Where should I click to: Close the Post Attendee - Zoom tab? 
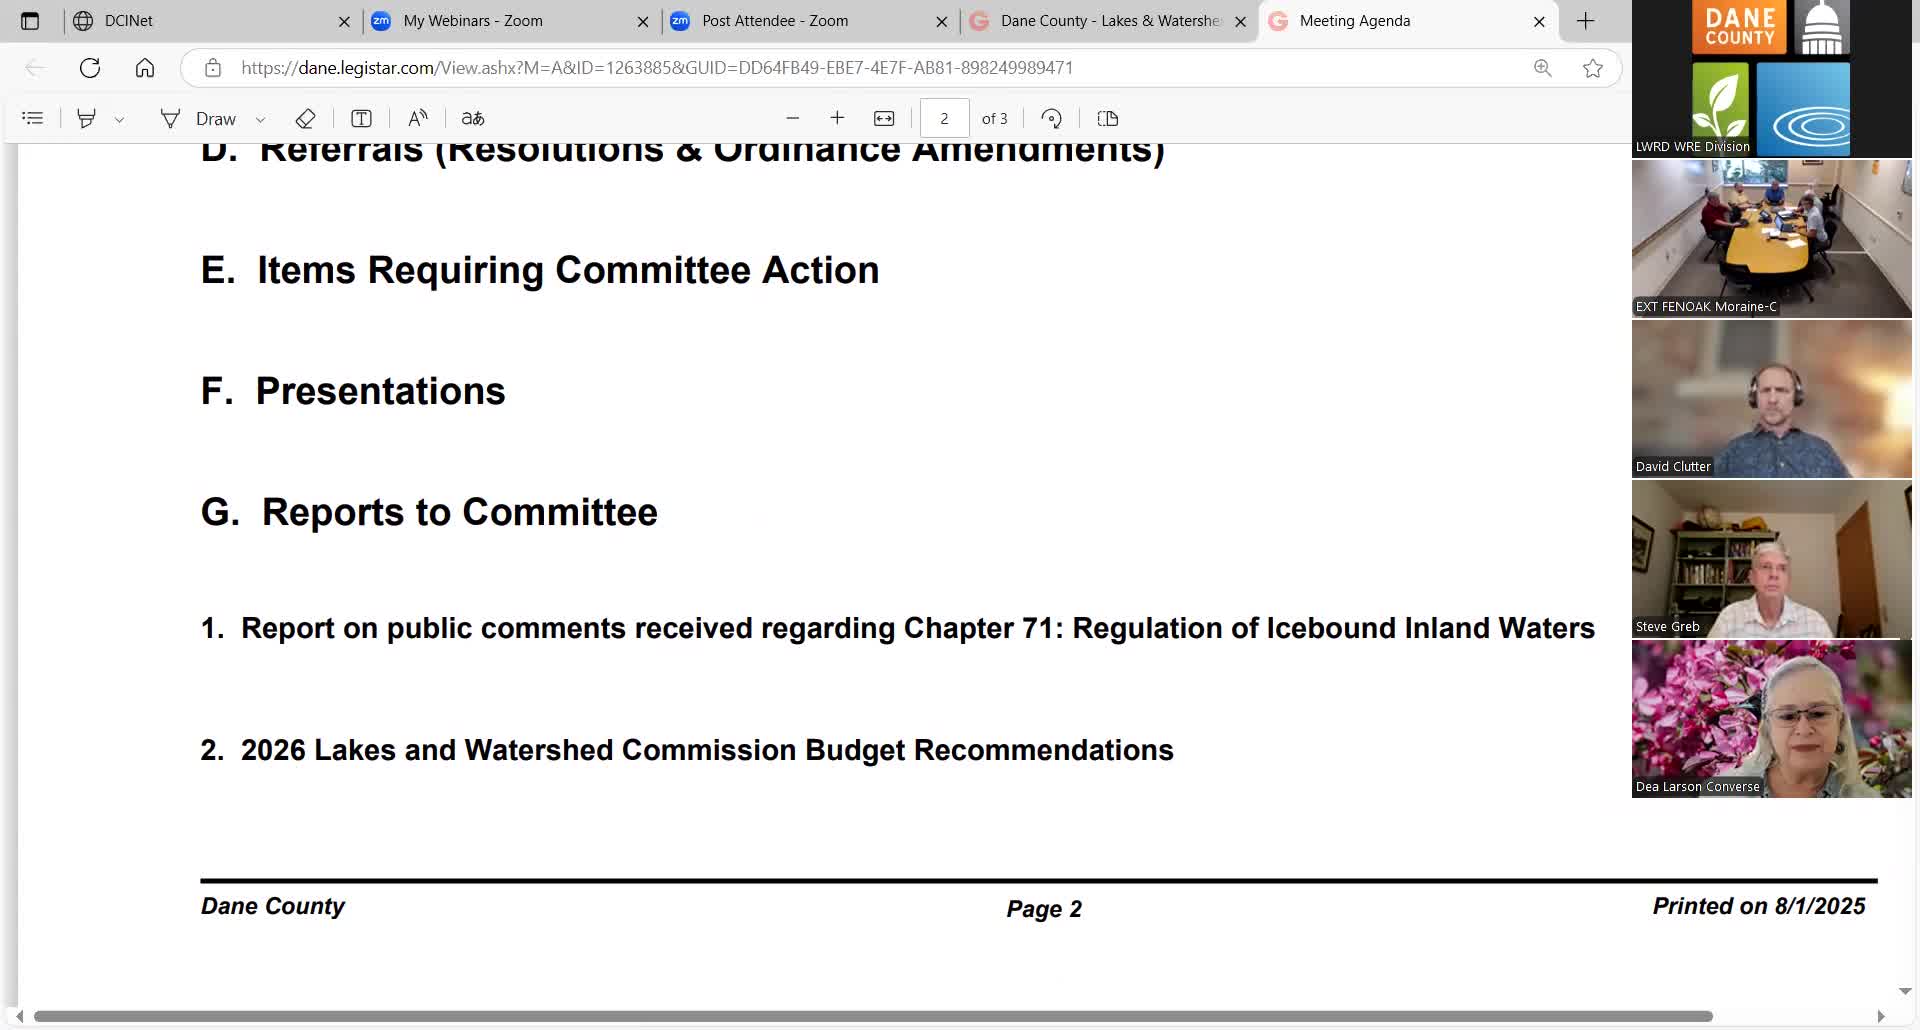[942, 21]
